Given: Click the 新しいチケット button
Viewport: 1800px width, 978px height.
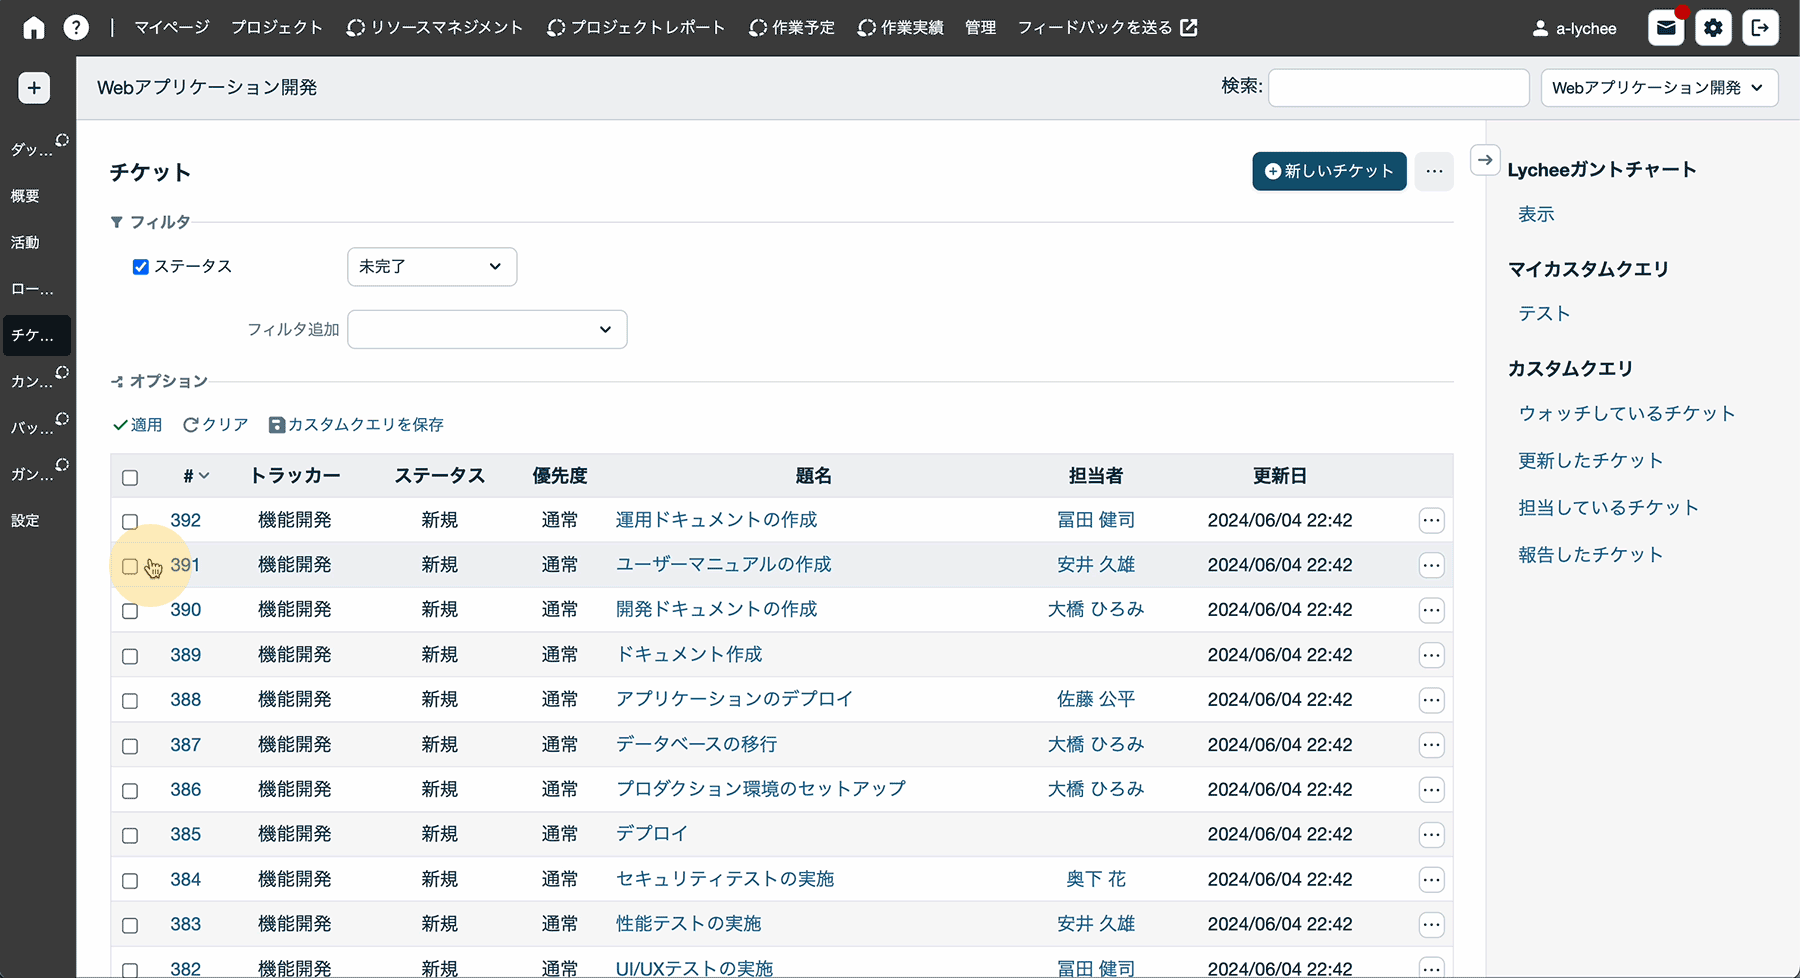Looking at the screenshot, I should (x=1329, y=171).
